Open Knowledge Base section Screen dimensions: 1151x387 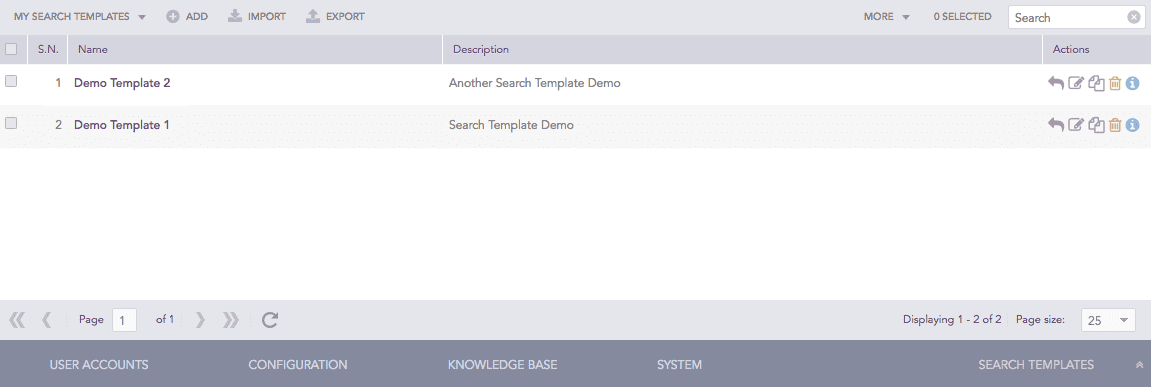click(503, 364)
